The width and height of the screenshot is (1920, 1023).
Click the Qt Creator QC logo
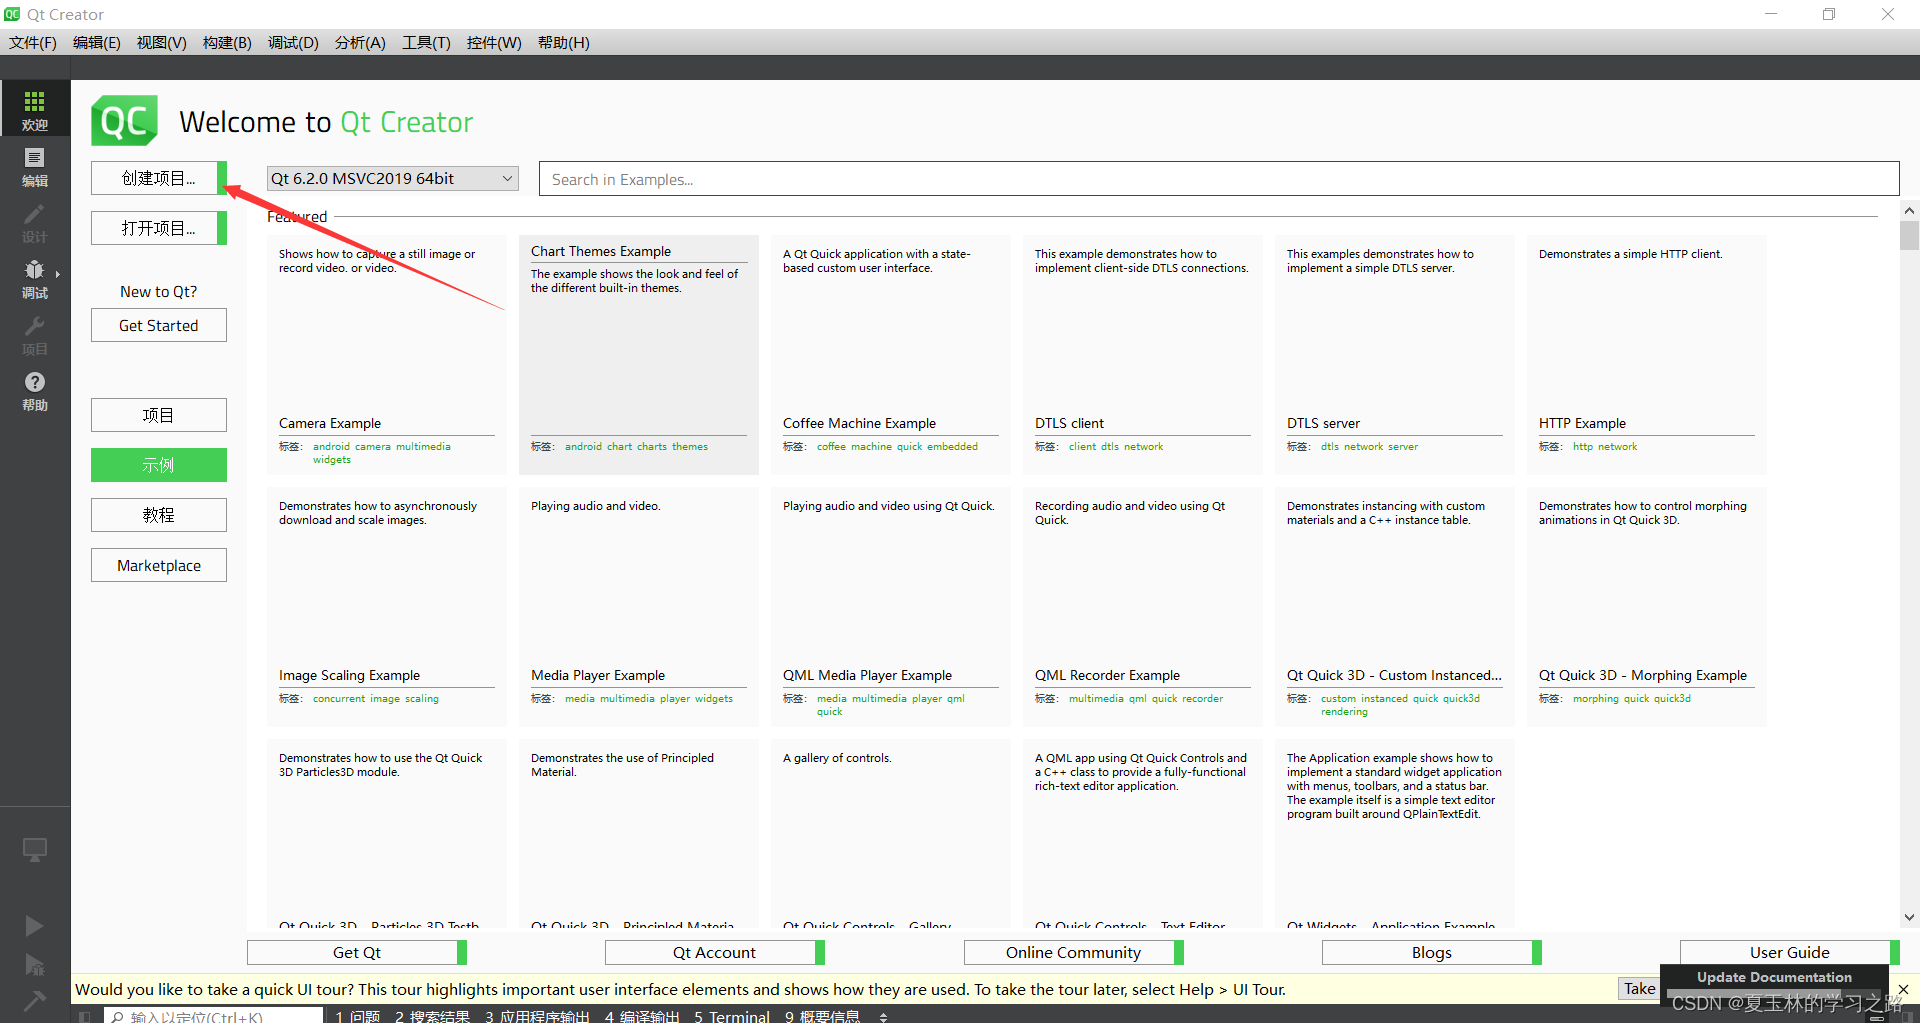(125, 121)
